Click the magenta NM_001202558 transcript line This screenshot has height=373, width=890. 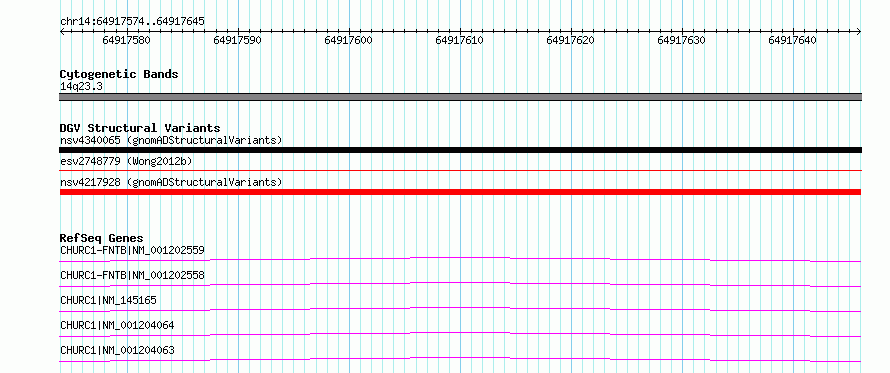[460, 284]
